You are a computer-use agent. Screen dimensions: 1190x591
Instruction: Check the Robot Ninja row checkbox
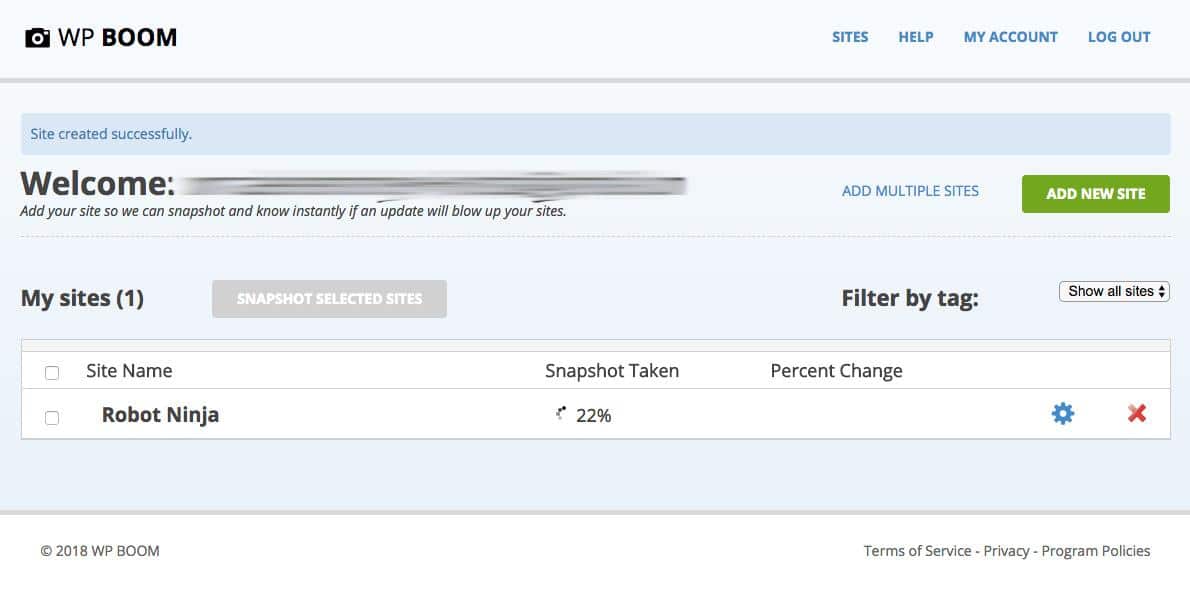[x=52, y=417]
